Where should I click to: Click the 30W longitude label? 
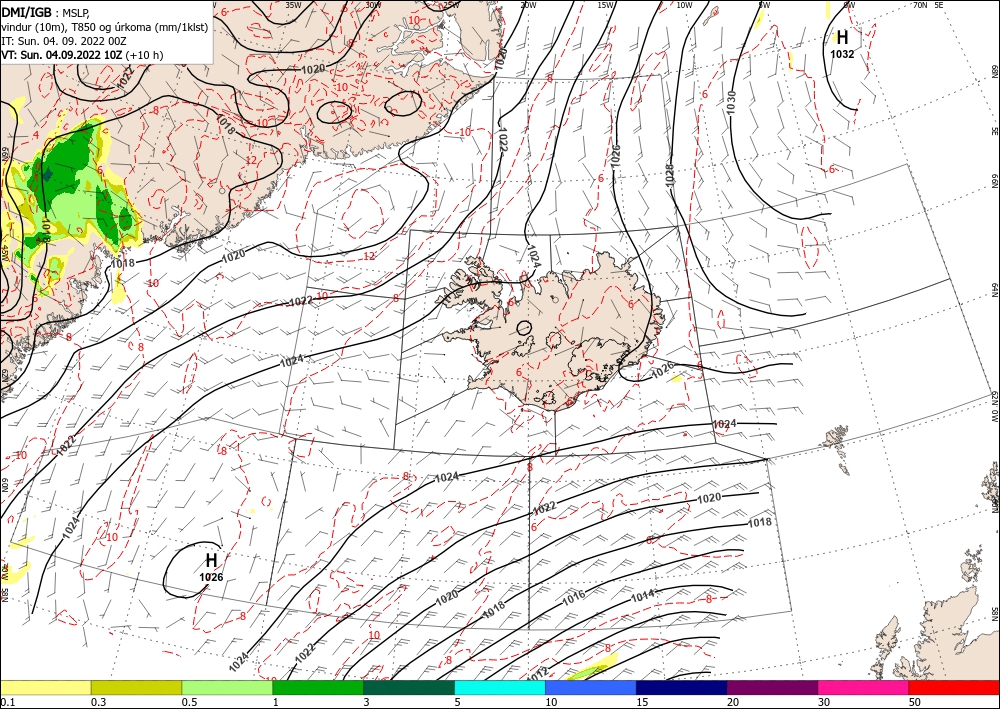pyautogui.click(x=373, y=5)
